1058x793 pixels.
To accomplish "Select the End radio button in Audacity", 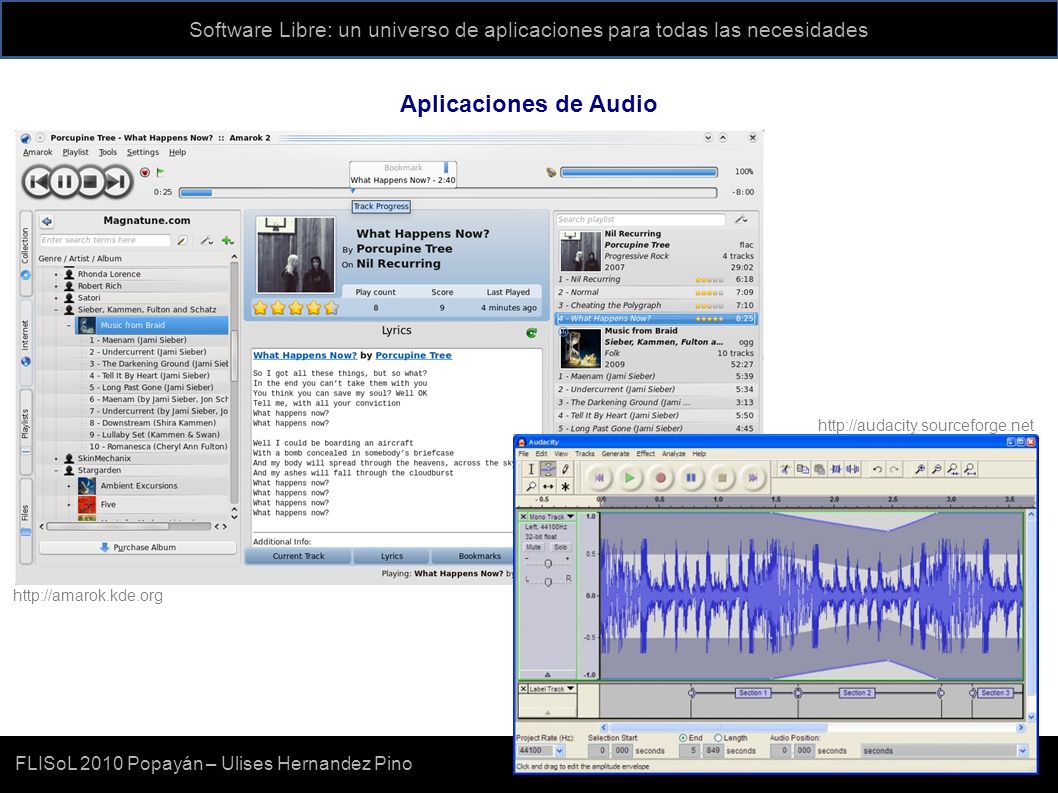I will click(x=683, y=738).
